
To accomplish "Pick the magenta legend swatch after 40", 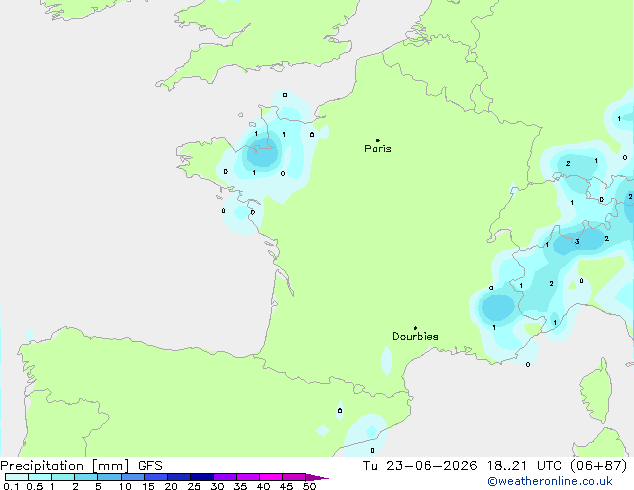I will (271, 477).
